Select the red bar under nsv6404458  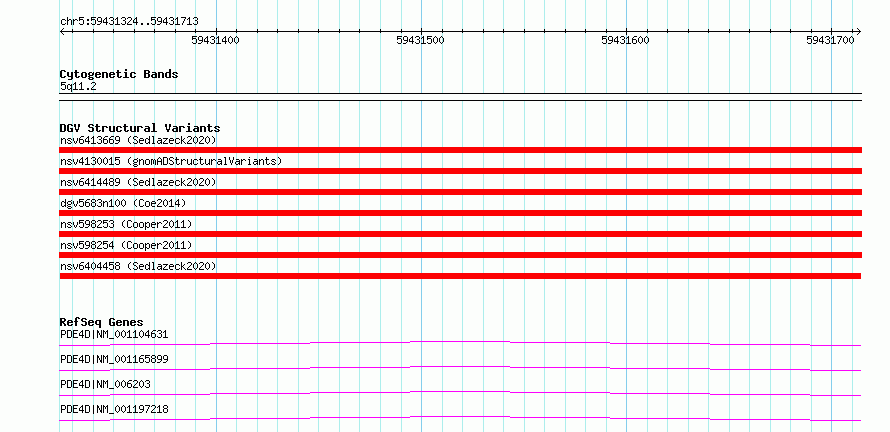[460, 276]
